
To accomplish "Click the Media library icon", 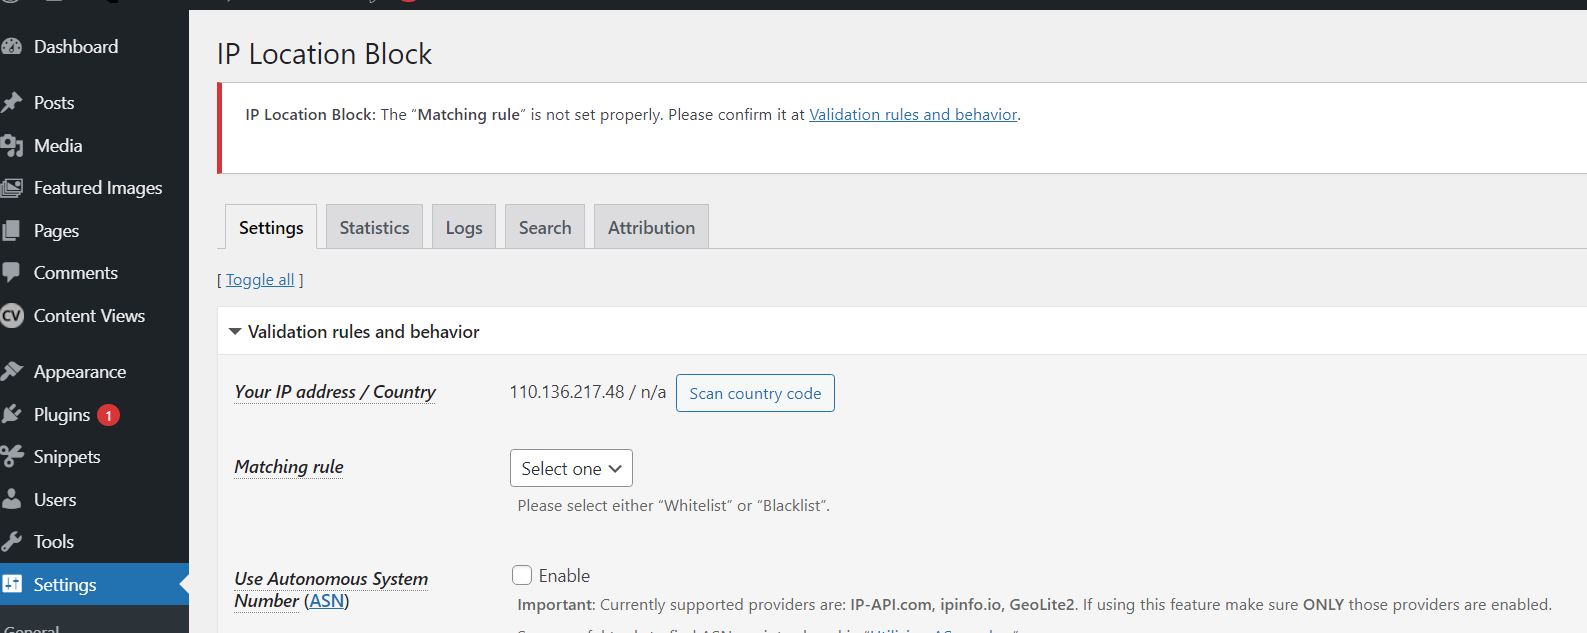I will (x=11, y=146).
